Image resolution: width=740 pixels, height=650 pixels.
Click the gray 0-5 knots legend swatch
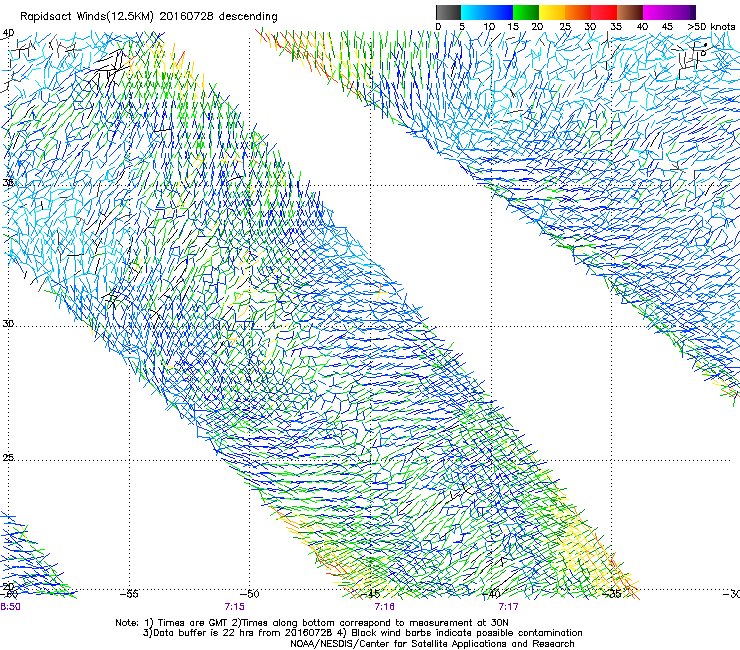tap(448, 12)
